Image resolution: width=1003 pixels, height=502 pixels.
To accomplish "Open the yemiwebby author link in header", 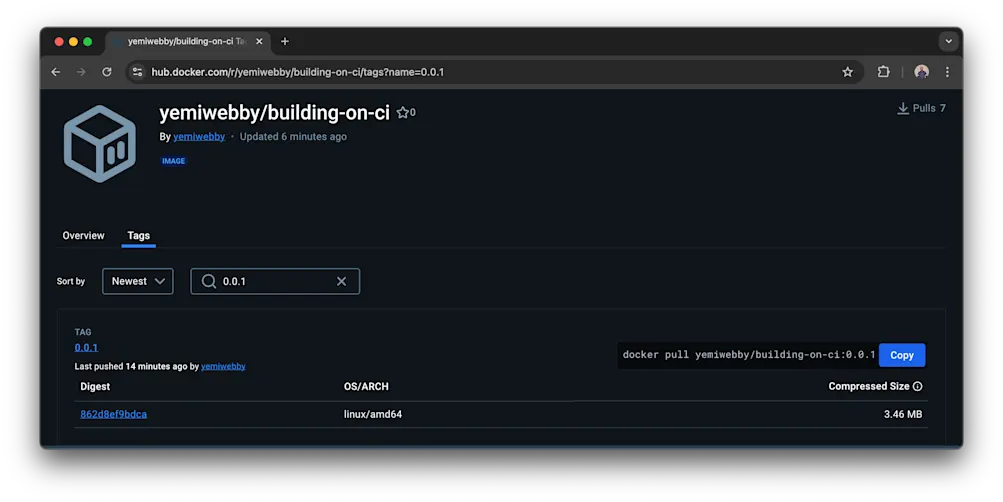I will tap(199, 137).
